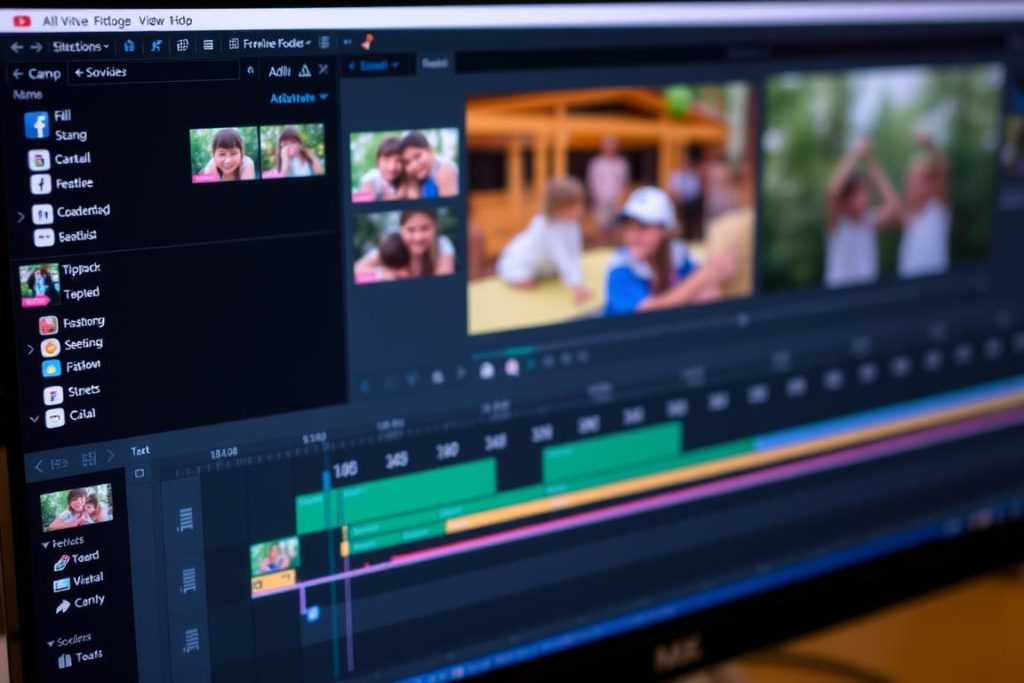Screen dimensions: 1024x683
Task: Switch to grid view in the toolbar
Action: 182,45
